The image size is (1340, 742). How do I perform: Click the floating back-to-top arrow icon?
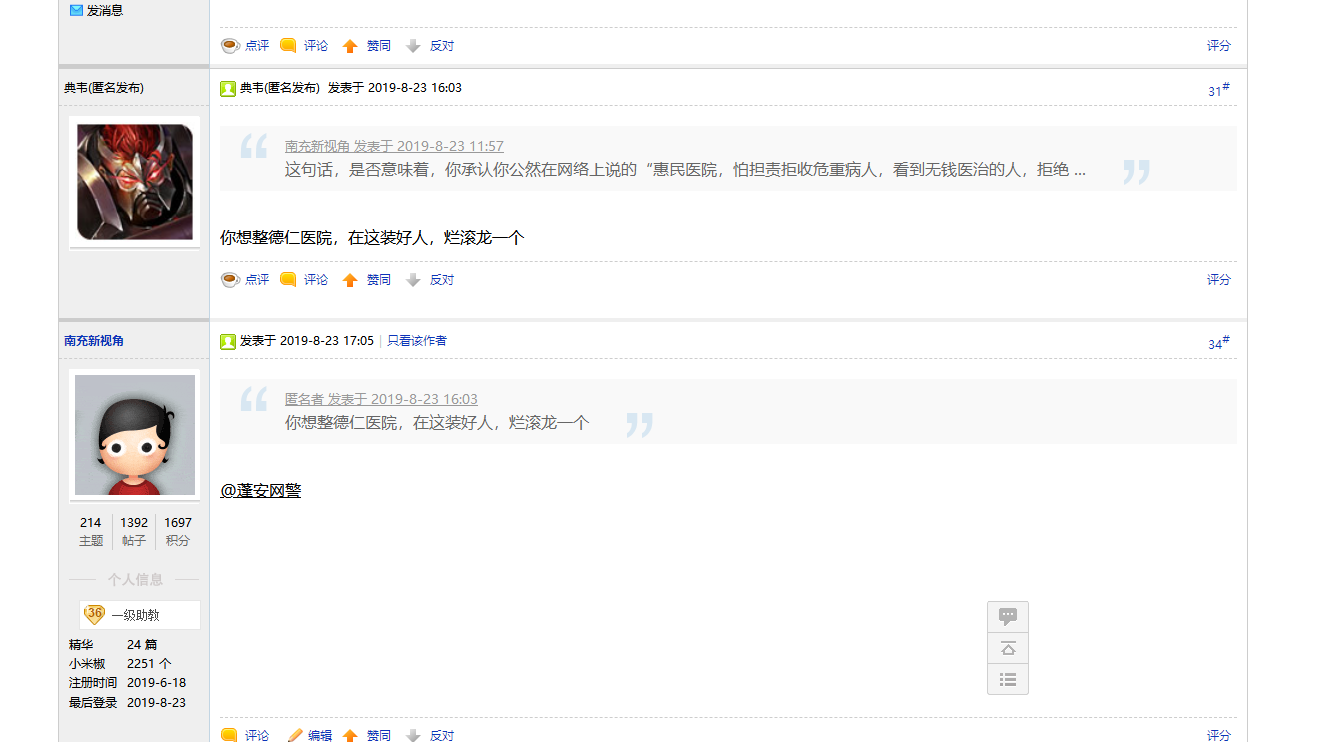(x=1007, y=648)
